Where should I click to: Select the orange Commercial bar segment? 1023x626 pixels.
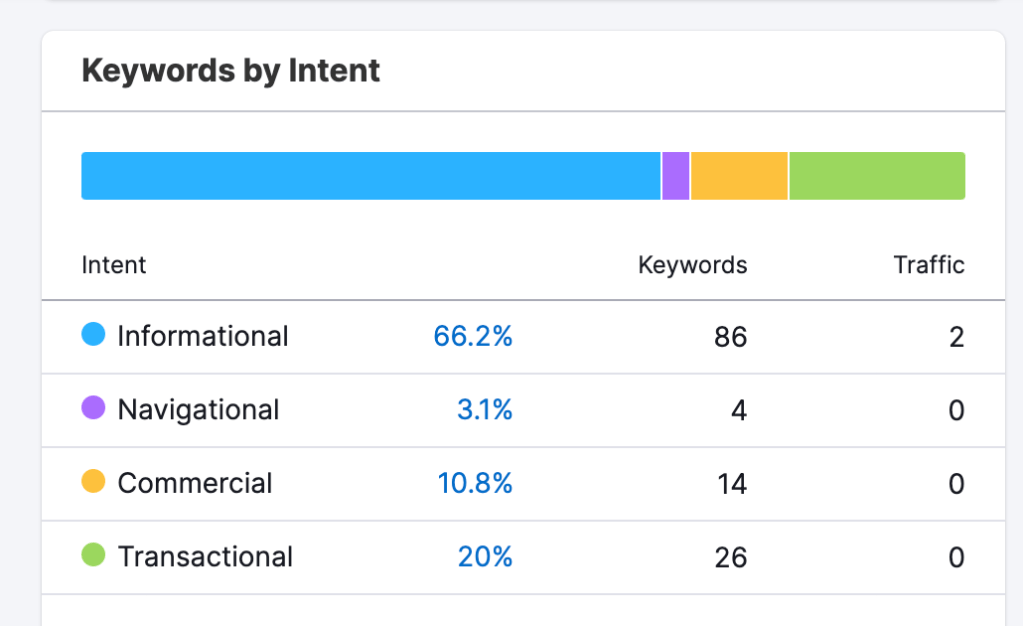click(x=739, y=176)
